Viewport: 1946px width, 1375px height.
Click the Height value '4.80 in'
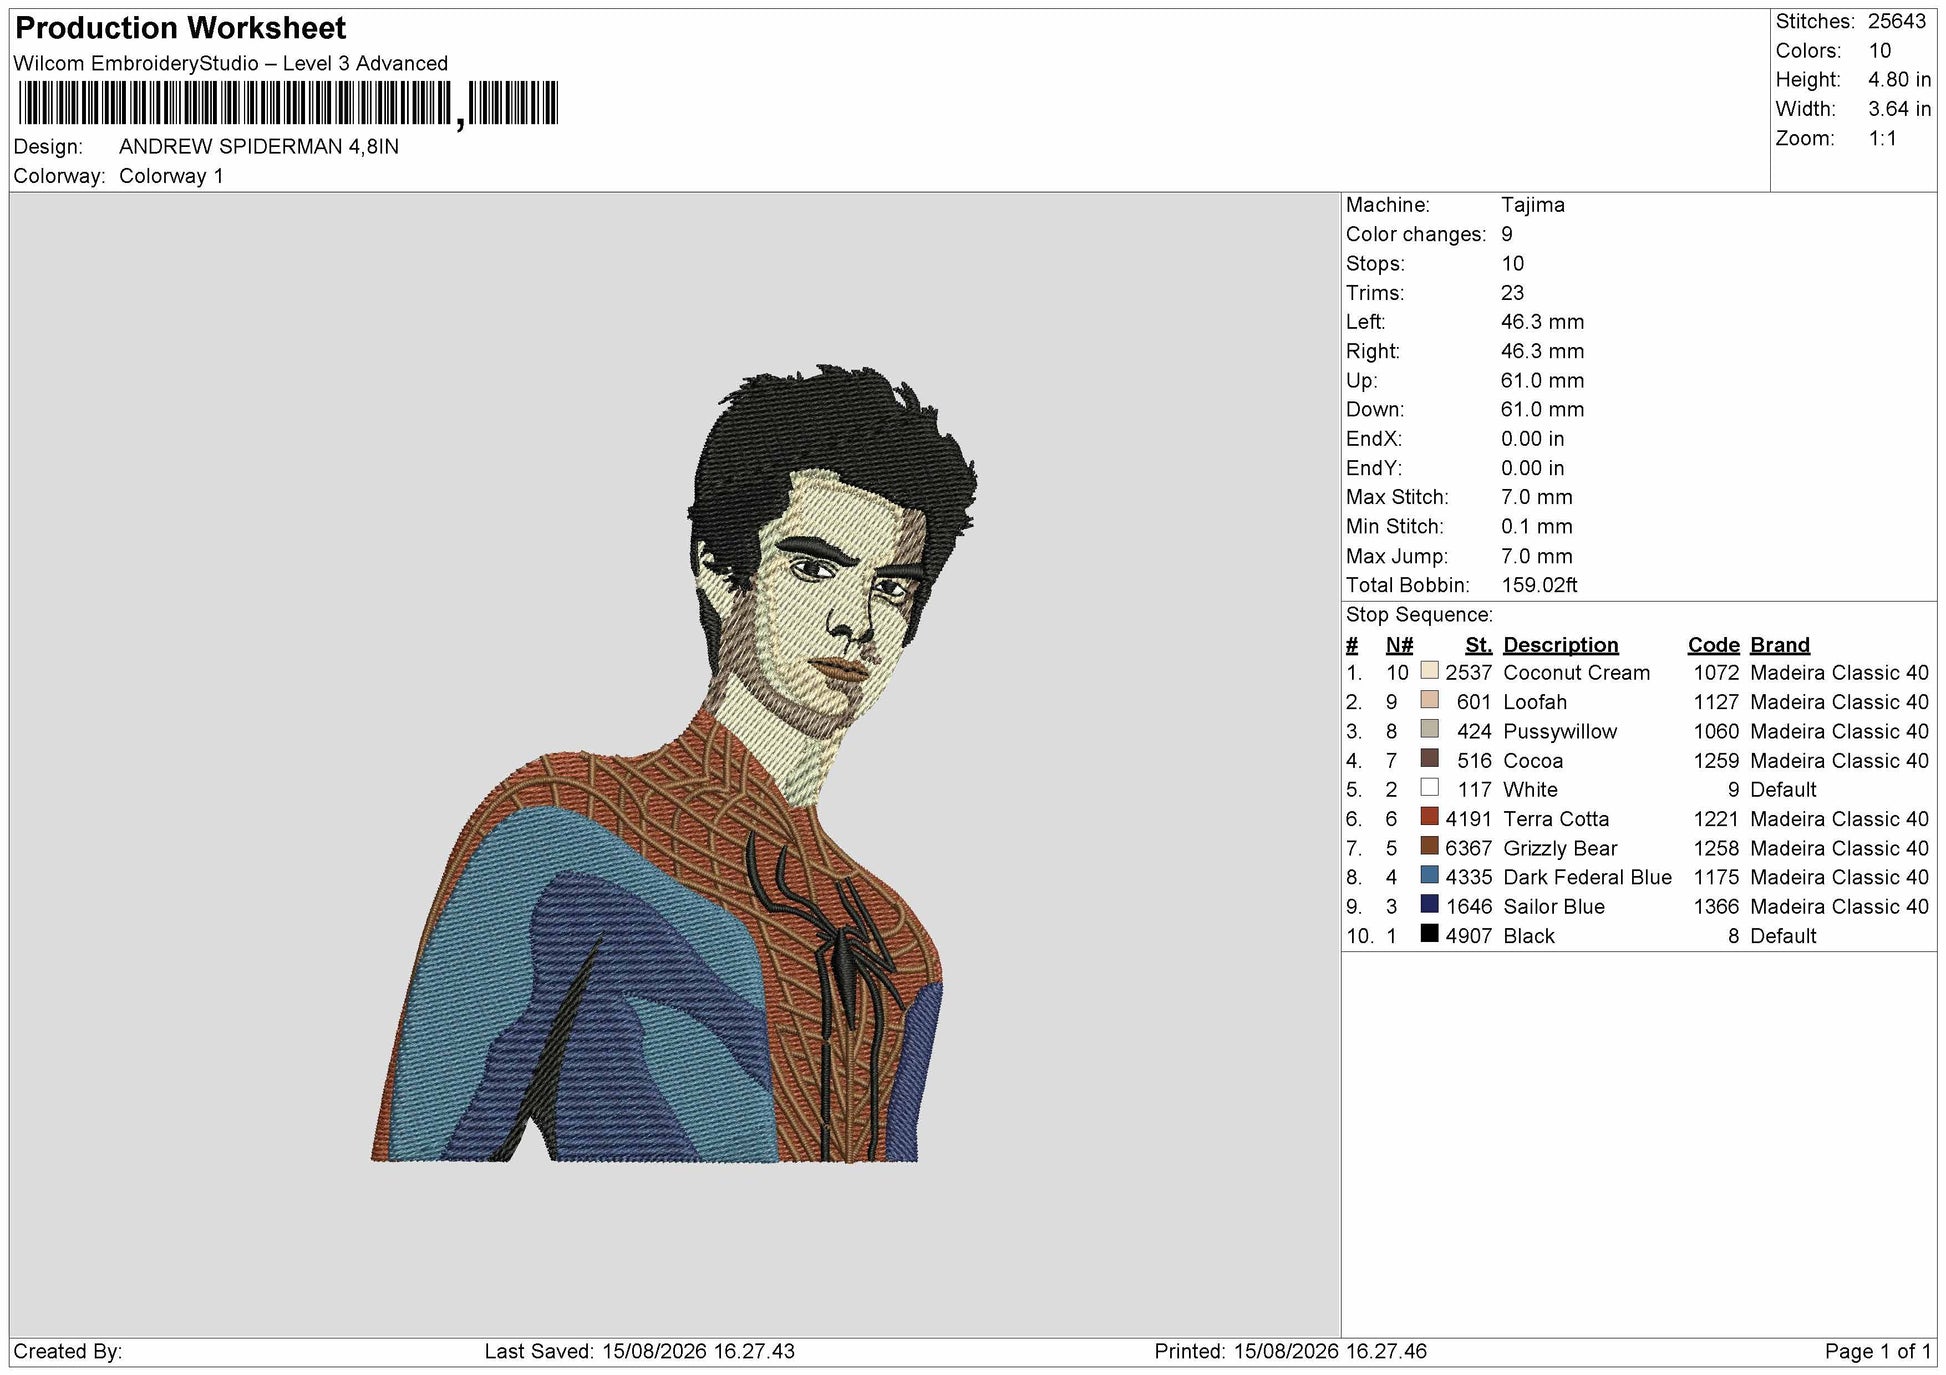click(x=1900, y=80)
